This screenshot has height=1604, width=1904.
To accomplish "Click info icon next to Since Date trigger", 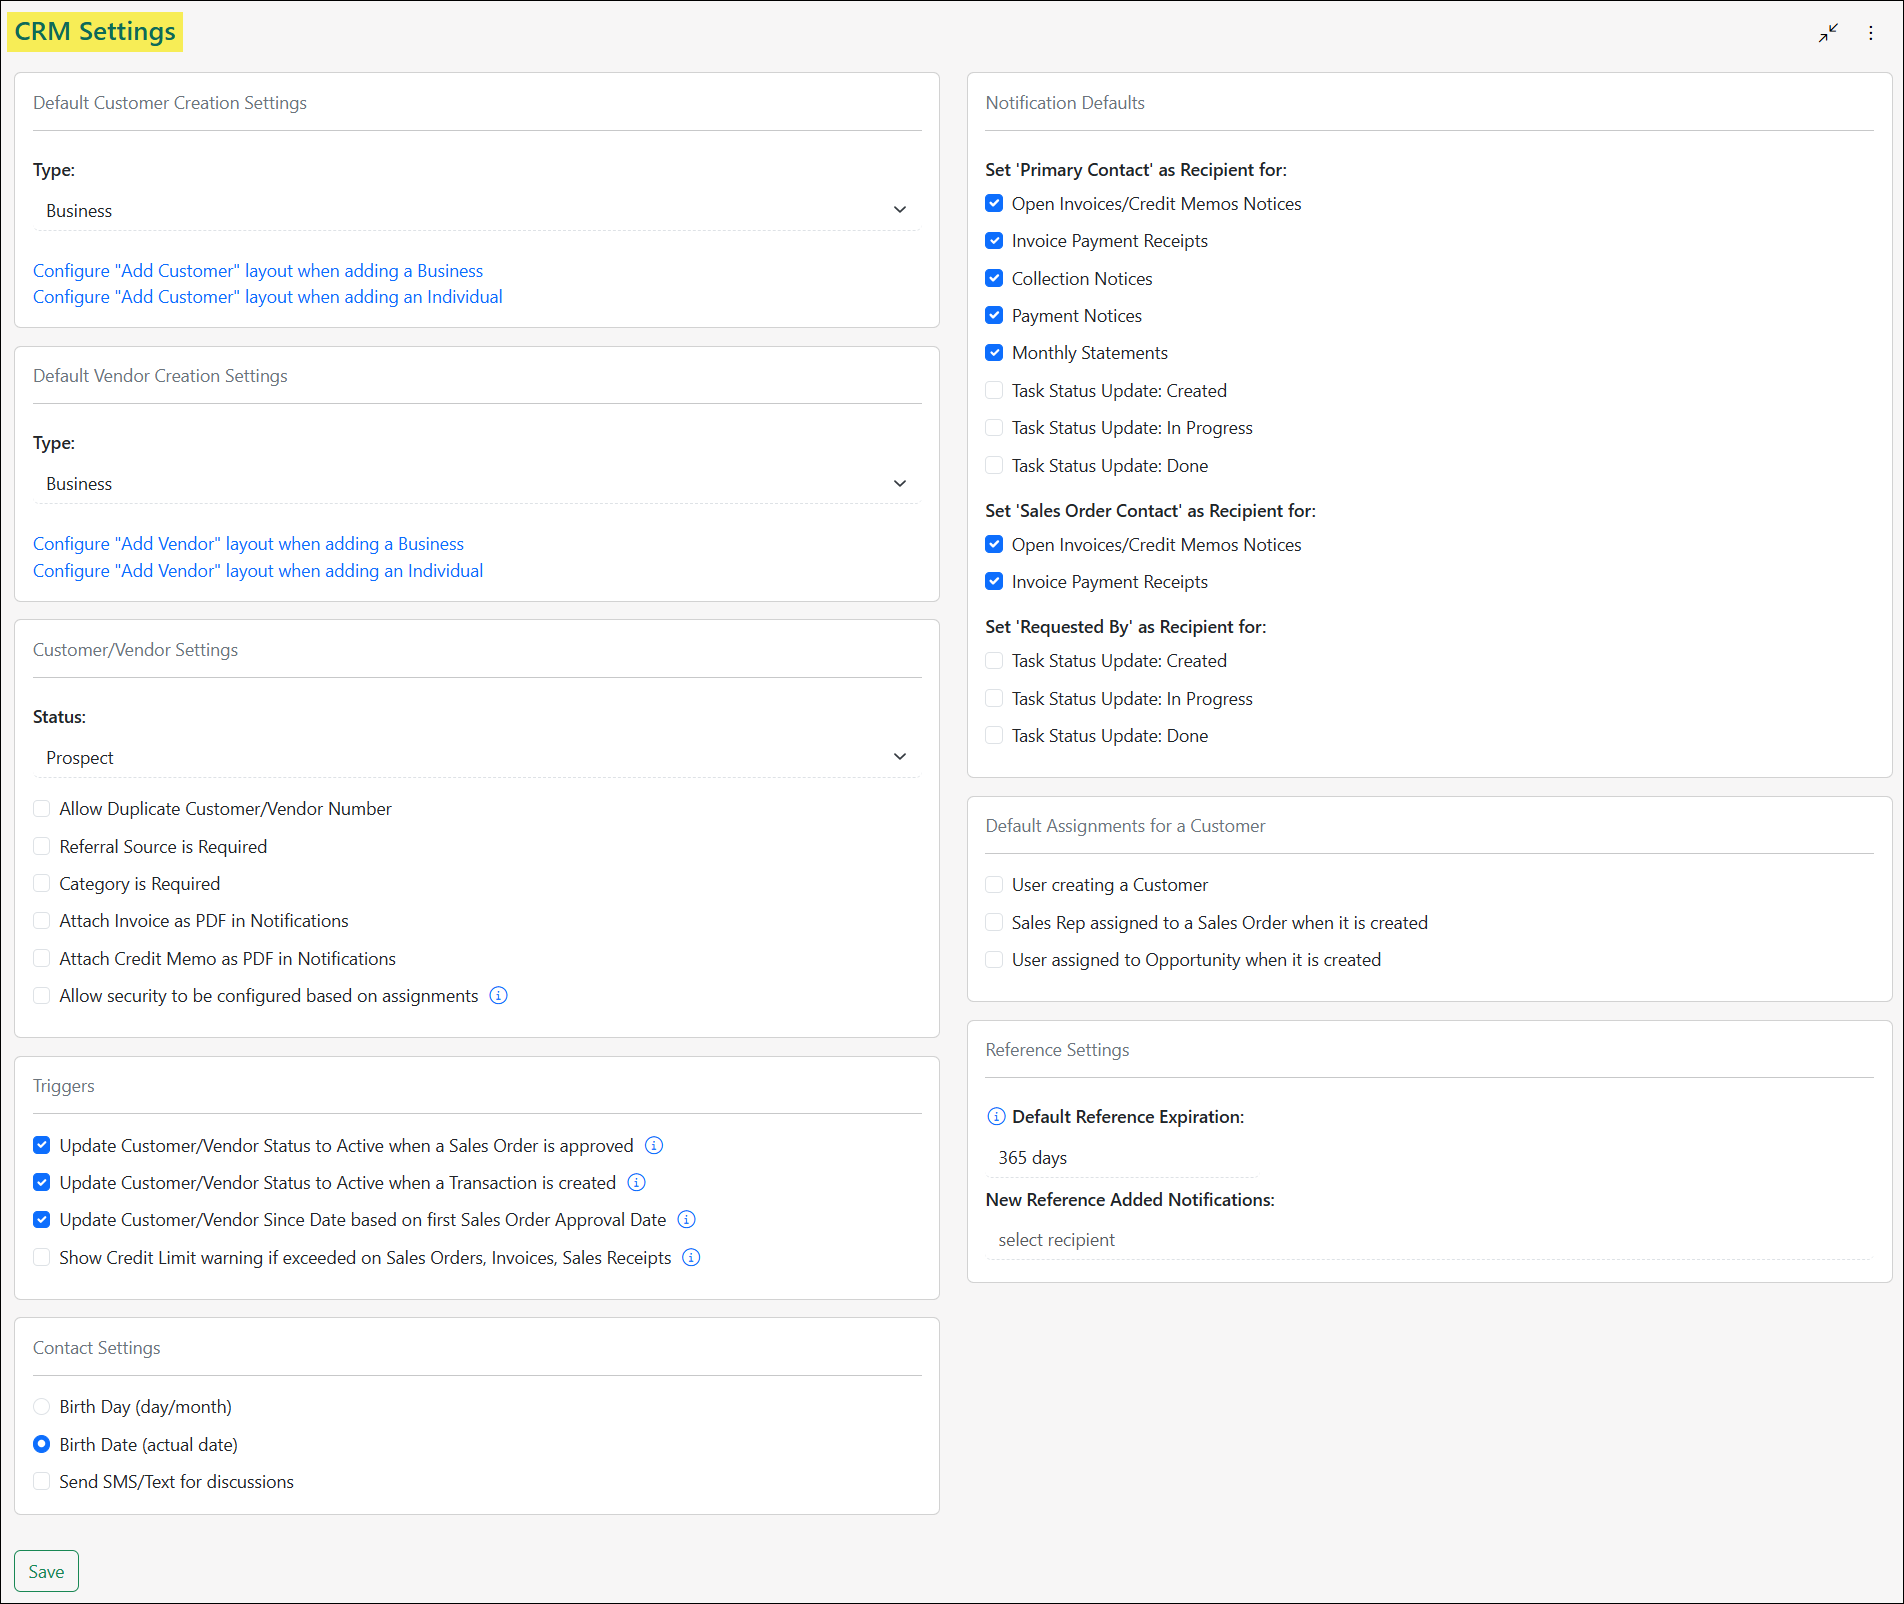I will pos(686,1219).
